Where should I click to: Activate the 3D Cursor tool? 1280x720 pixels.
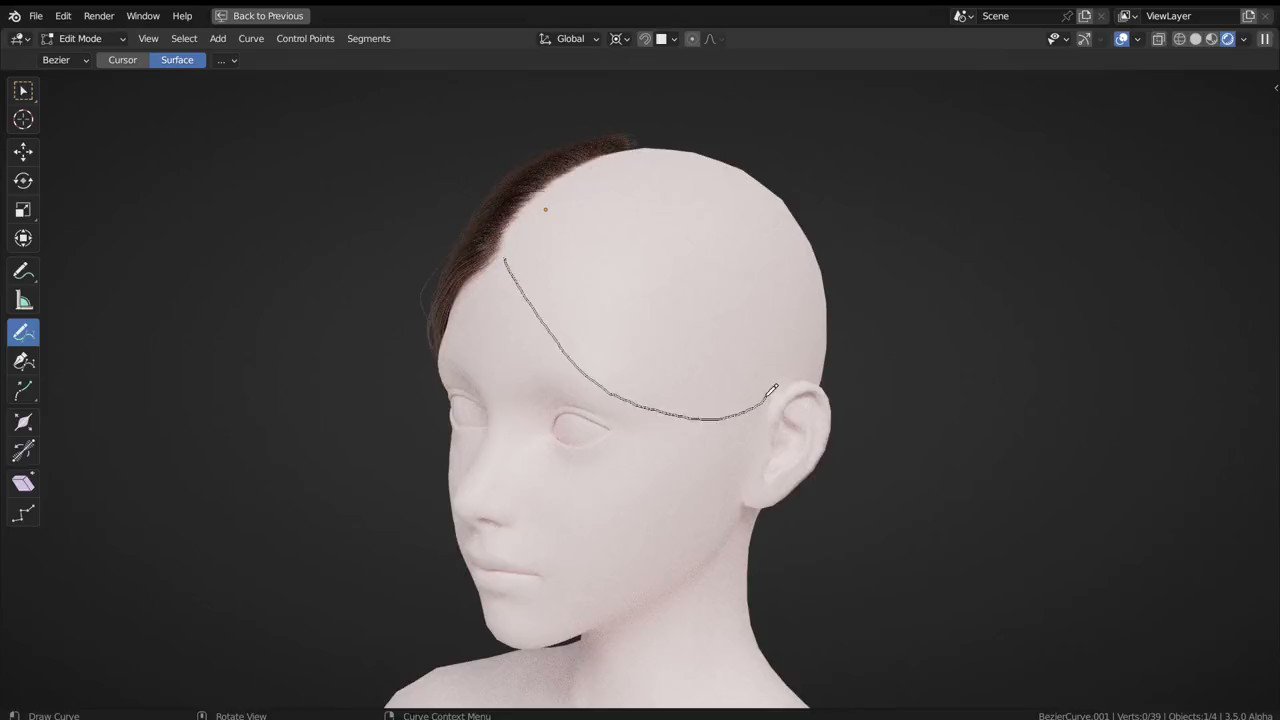tap(23, 120)
